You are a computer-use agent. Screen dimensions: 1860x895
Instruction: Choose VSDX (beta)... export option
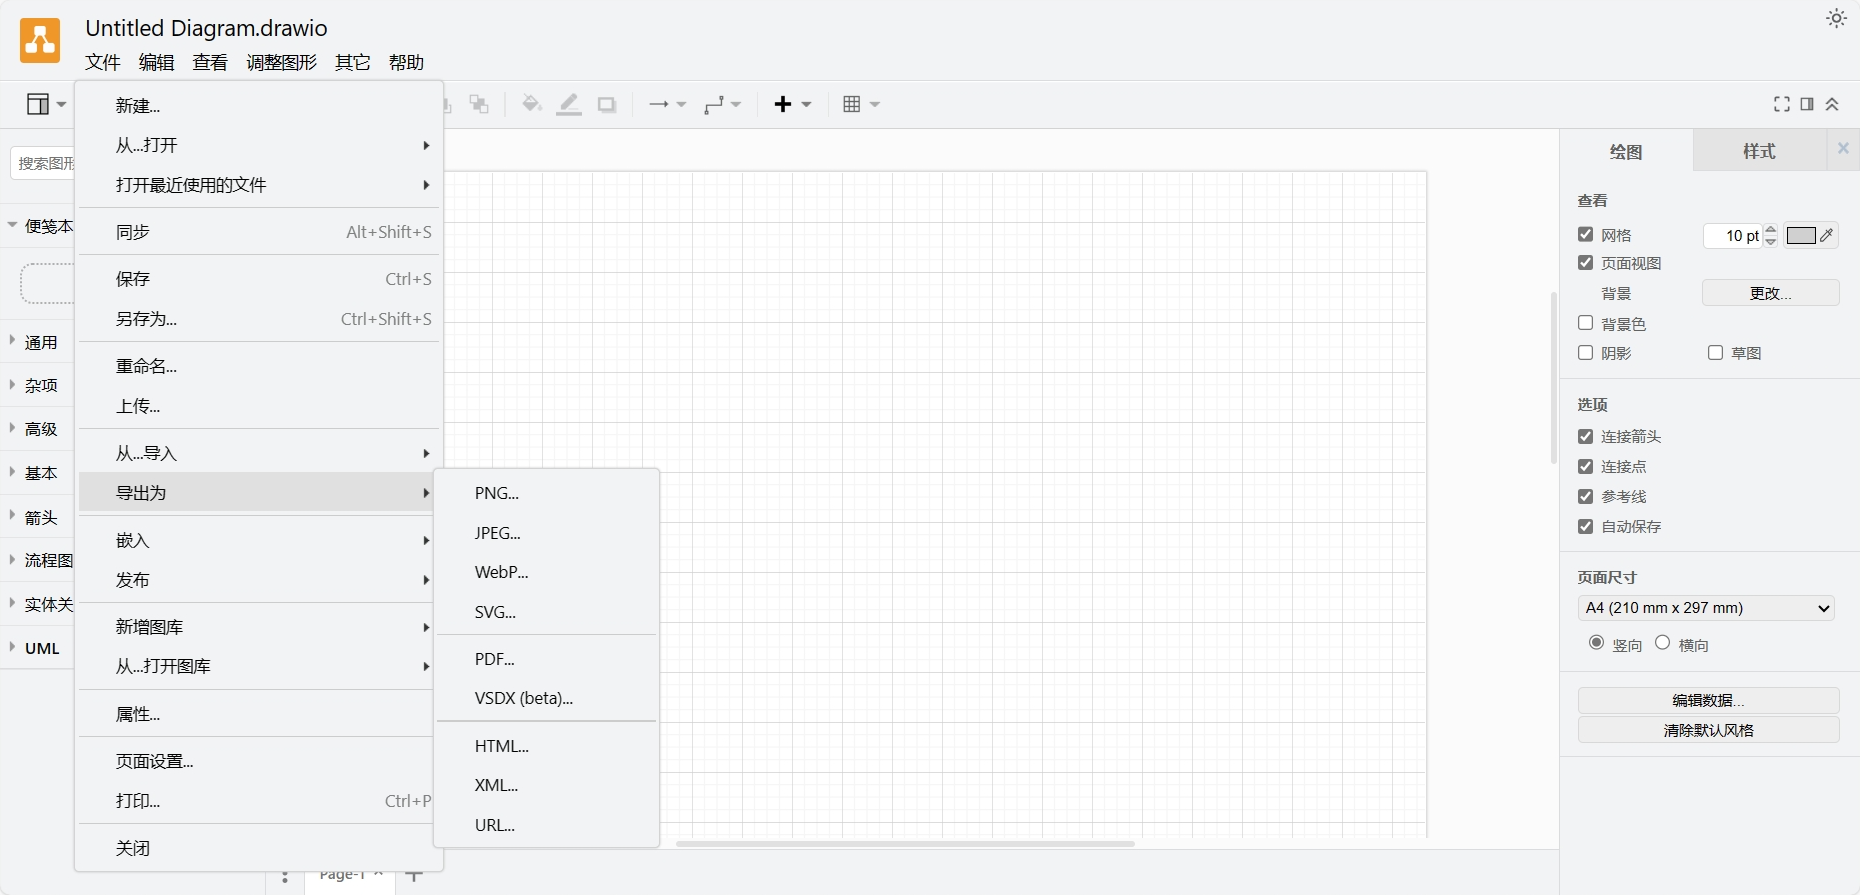click(547, 698)
